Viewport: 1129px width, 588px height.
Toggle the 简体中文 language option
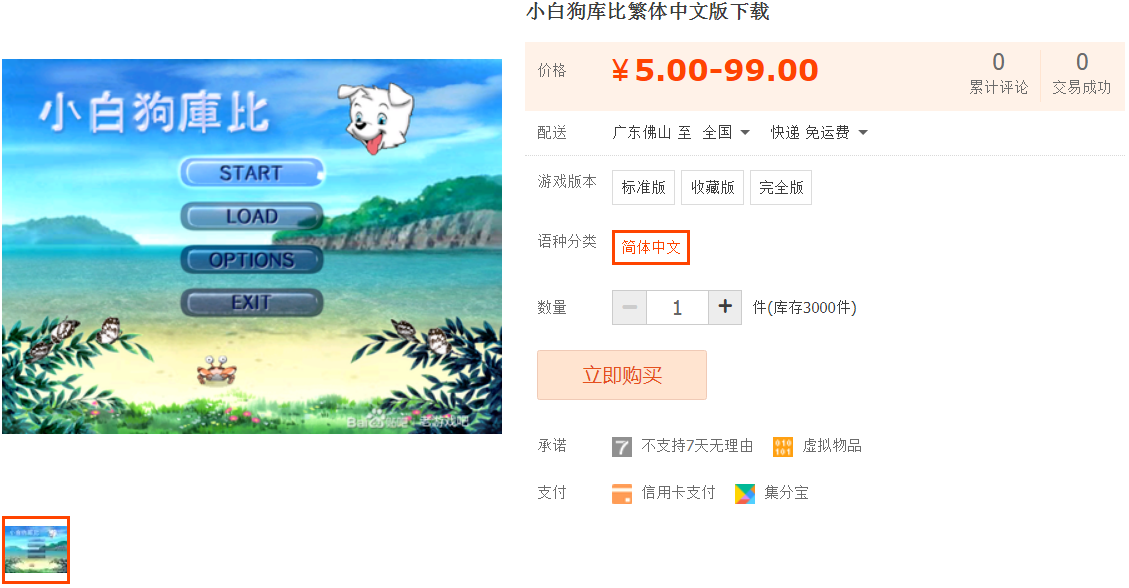tap(651, 248)
